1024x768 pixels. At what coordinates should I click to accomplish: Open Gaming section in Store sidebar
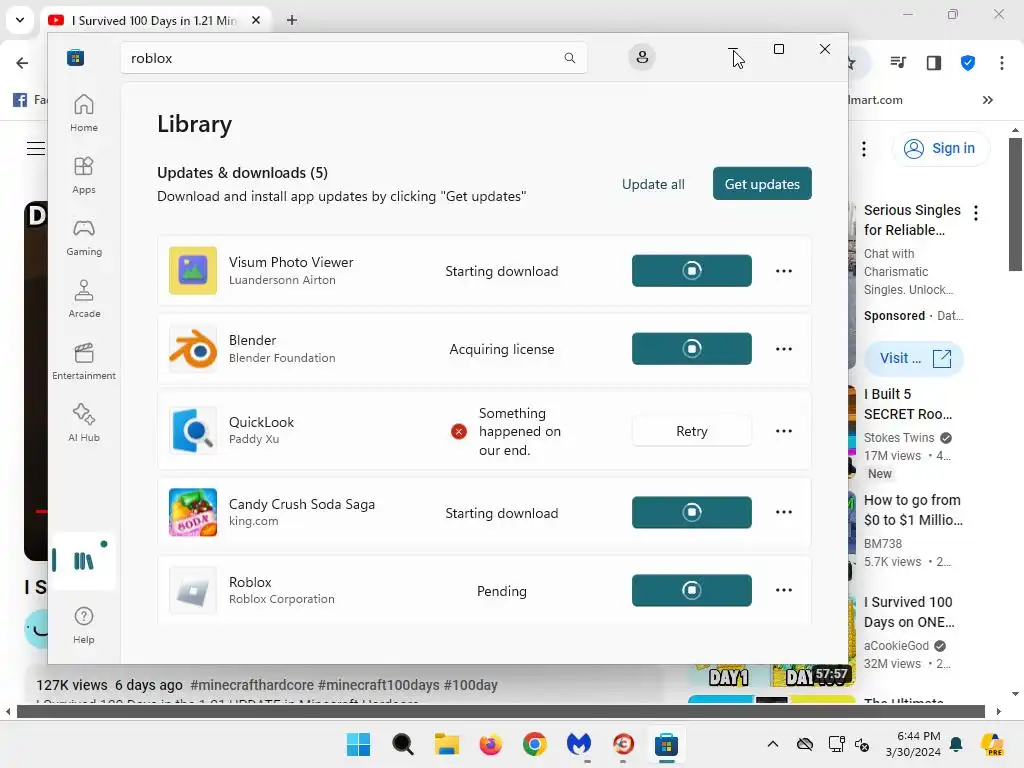pyautogui.click(x=84, y=237)
